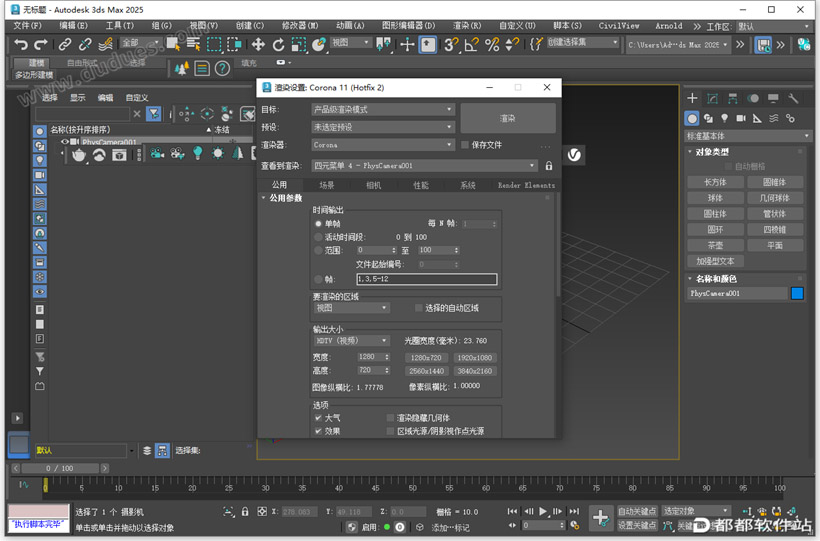Create a 长方体 box primitive

[715, 182]
